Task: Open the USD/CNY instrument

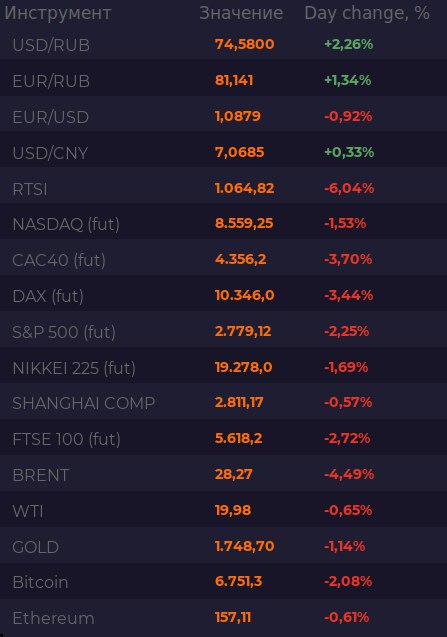Action: tap(50, 153)
